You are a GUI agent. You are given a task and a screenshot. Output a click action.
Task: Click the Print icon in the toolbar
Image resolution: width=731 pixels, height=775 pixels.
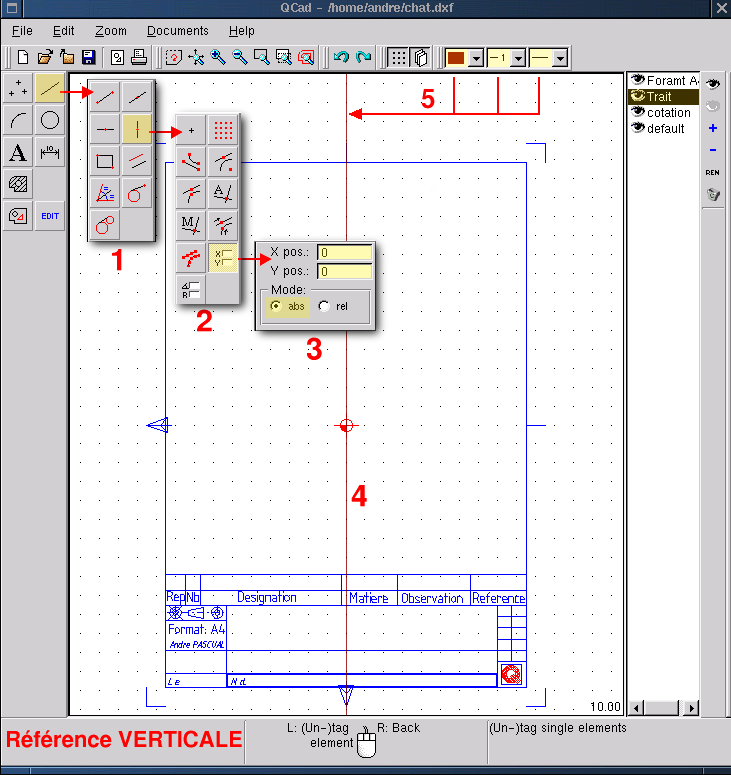tap(139, 57)
